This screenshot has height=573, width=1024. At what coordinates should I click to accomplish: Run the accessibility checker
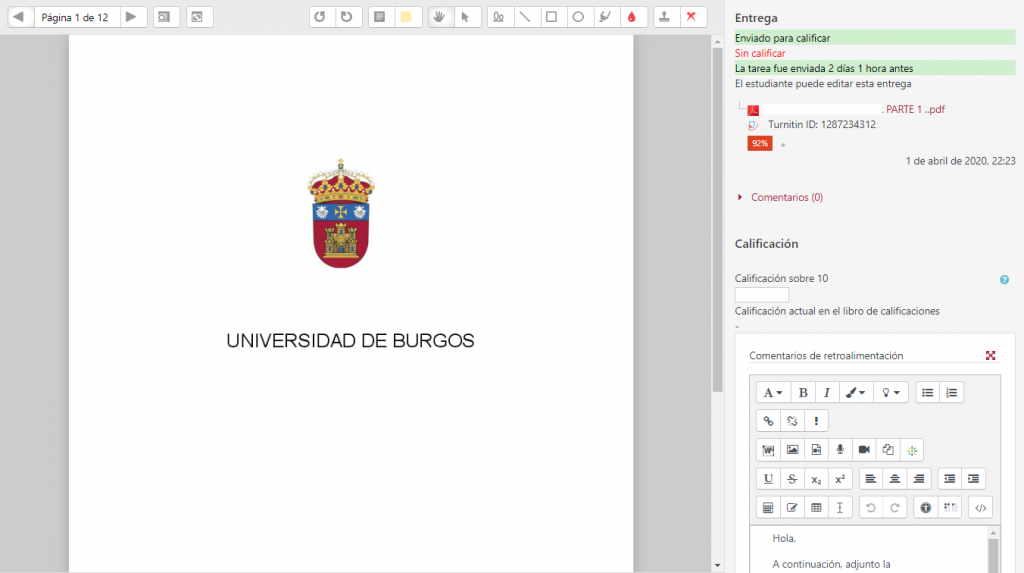[926, 508]
